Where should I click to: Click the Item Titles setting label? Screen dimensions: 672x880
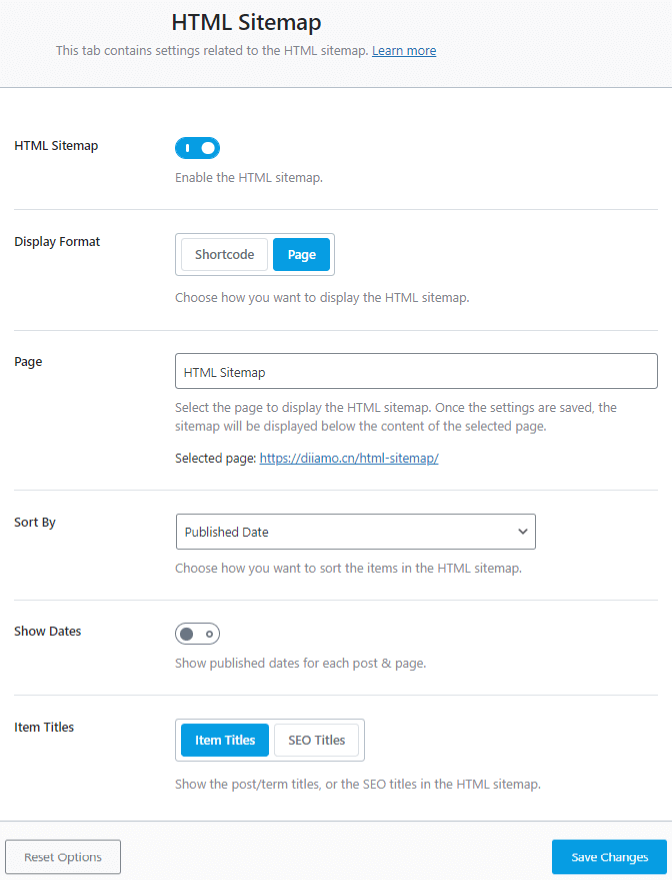pyautogui.click(x=44, y=727)
